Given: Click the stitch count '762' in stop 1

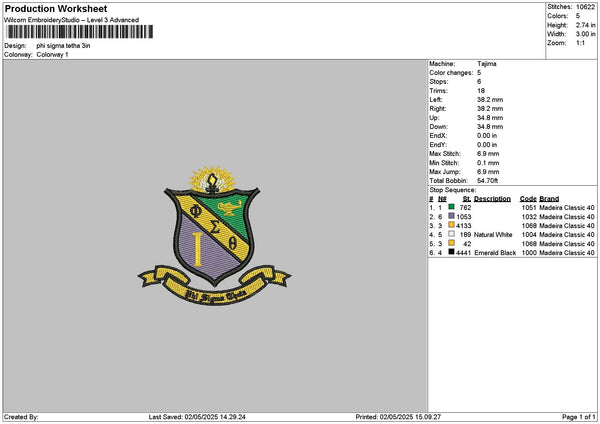Looking at the screenshot, I should coord(465,208).
